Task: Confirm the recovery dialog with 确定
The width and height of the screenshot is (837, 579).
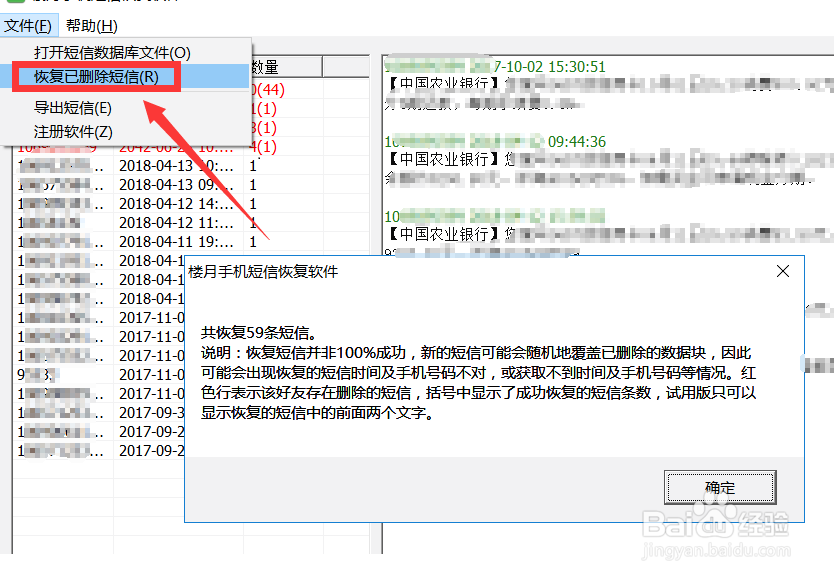Action: (720, 487)
